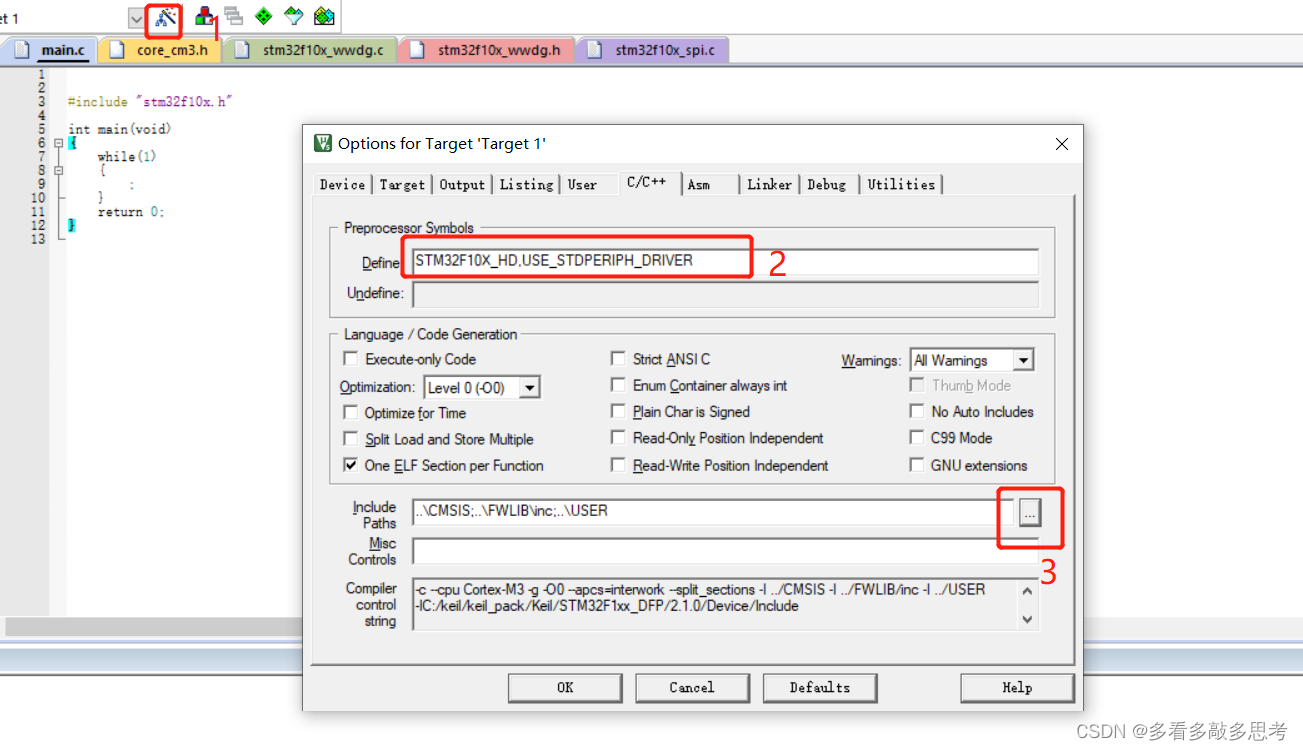Image resolution: width=1303 pixels, height=750 pixels.
Task: Click the #include "stm32f10x.h" code line
Action: tap(150, 102)
